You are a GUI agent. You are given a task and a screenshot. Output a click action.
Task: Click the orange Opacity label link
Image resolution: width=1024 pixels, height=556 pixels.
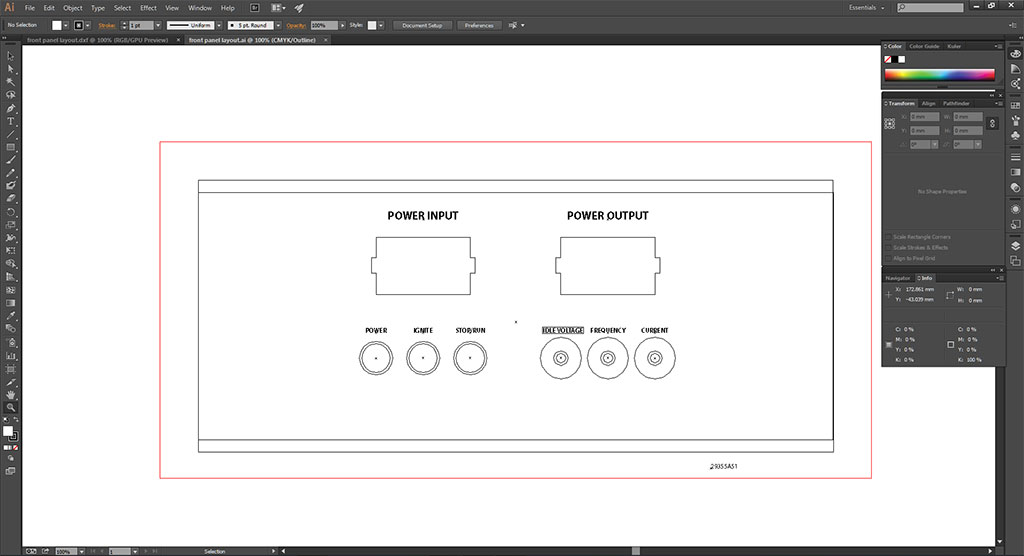point(296,25)
